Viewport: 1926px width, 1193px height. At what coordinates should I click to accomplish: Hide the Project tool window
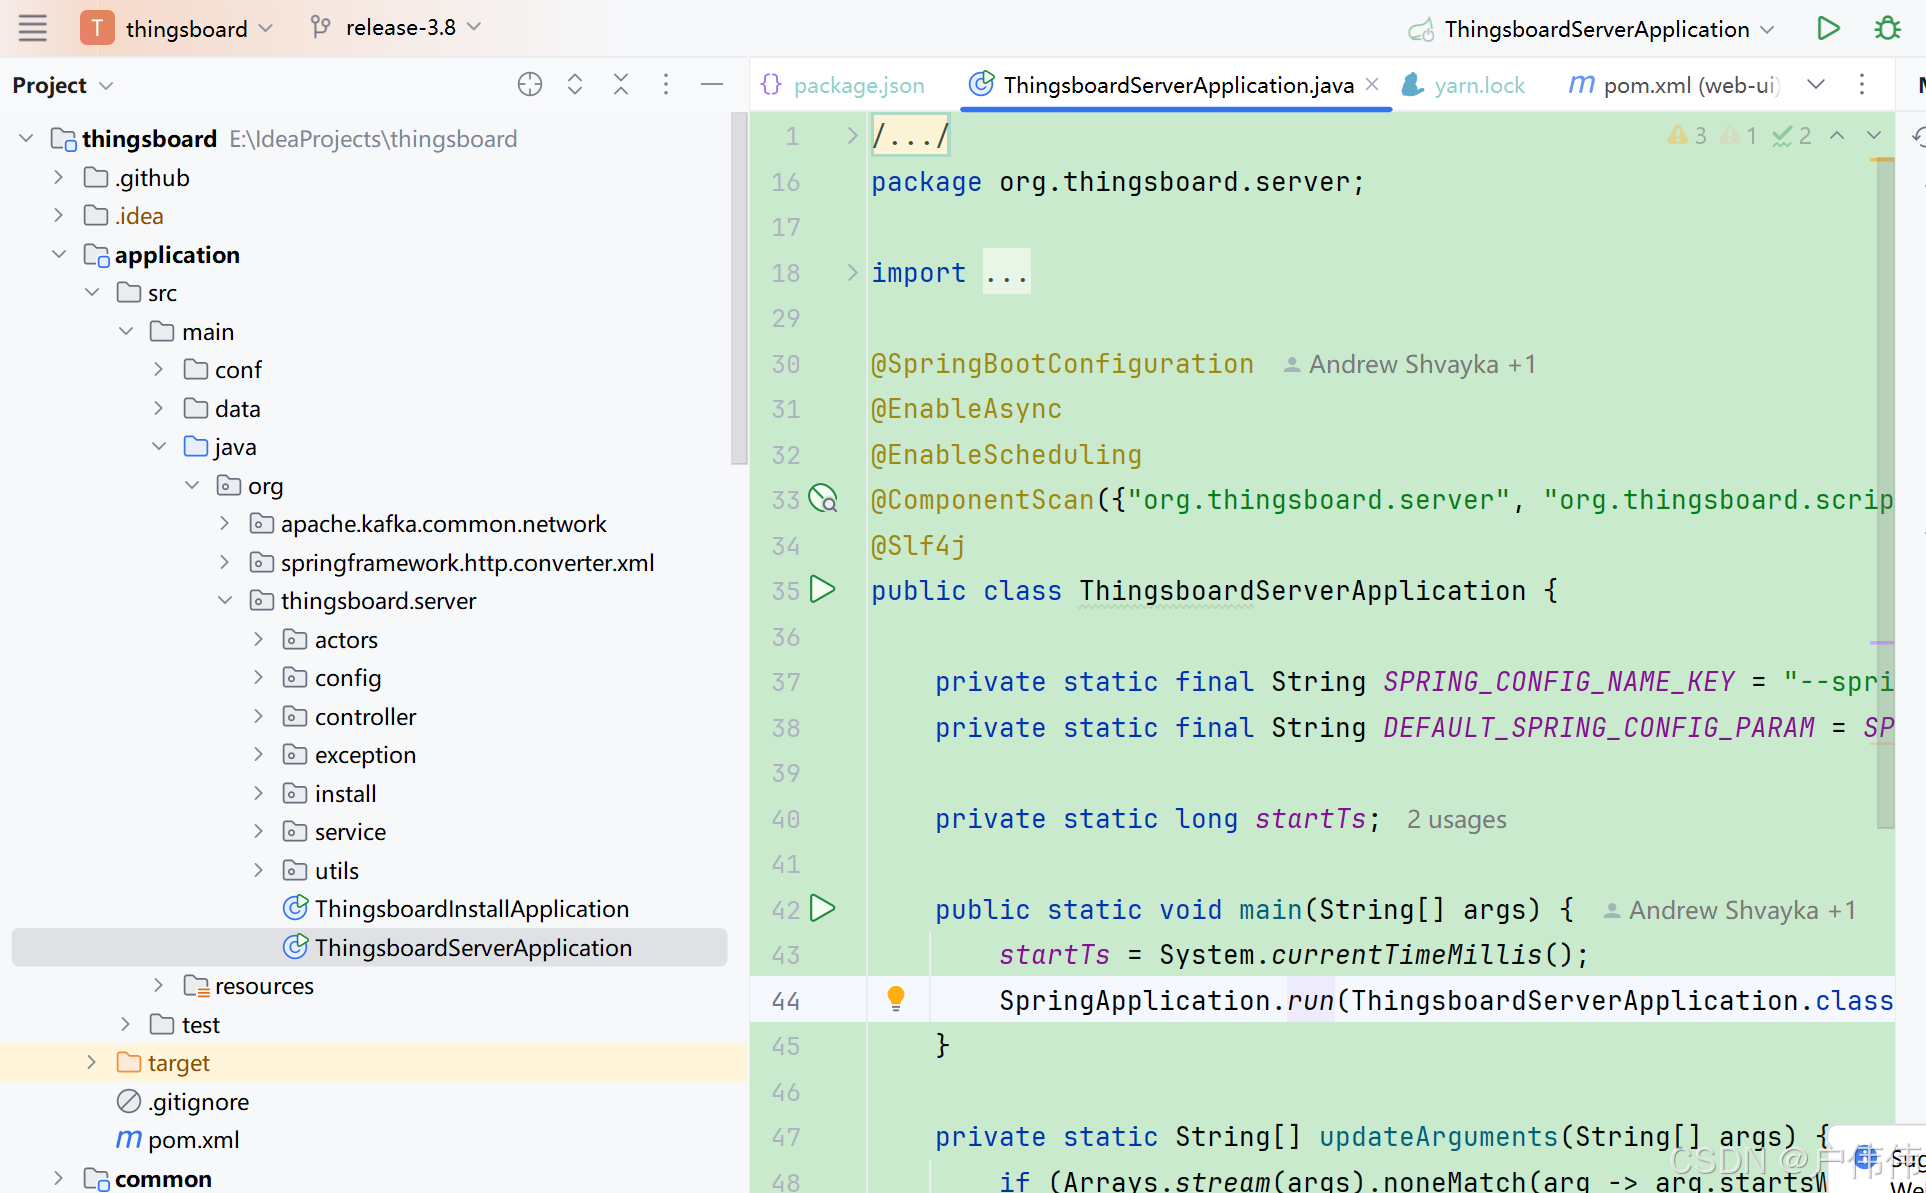point(712,85)
